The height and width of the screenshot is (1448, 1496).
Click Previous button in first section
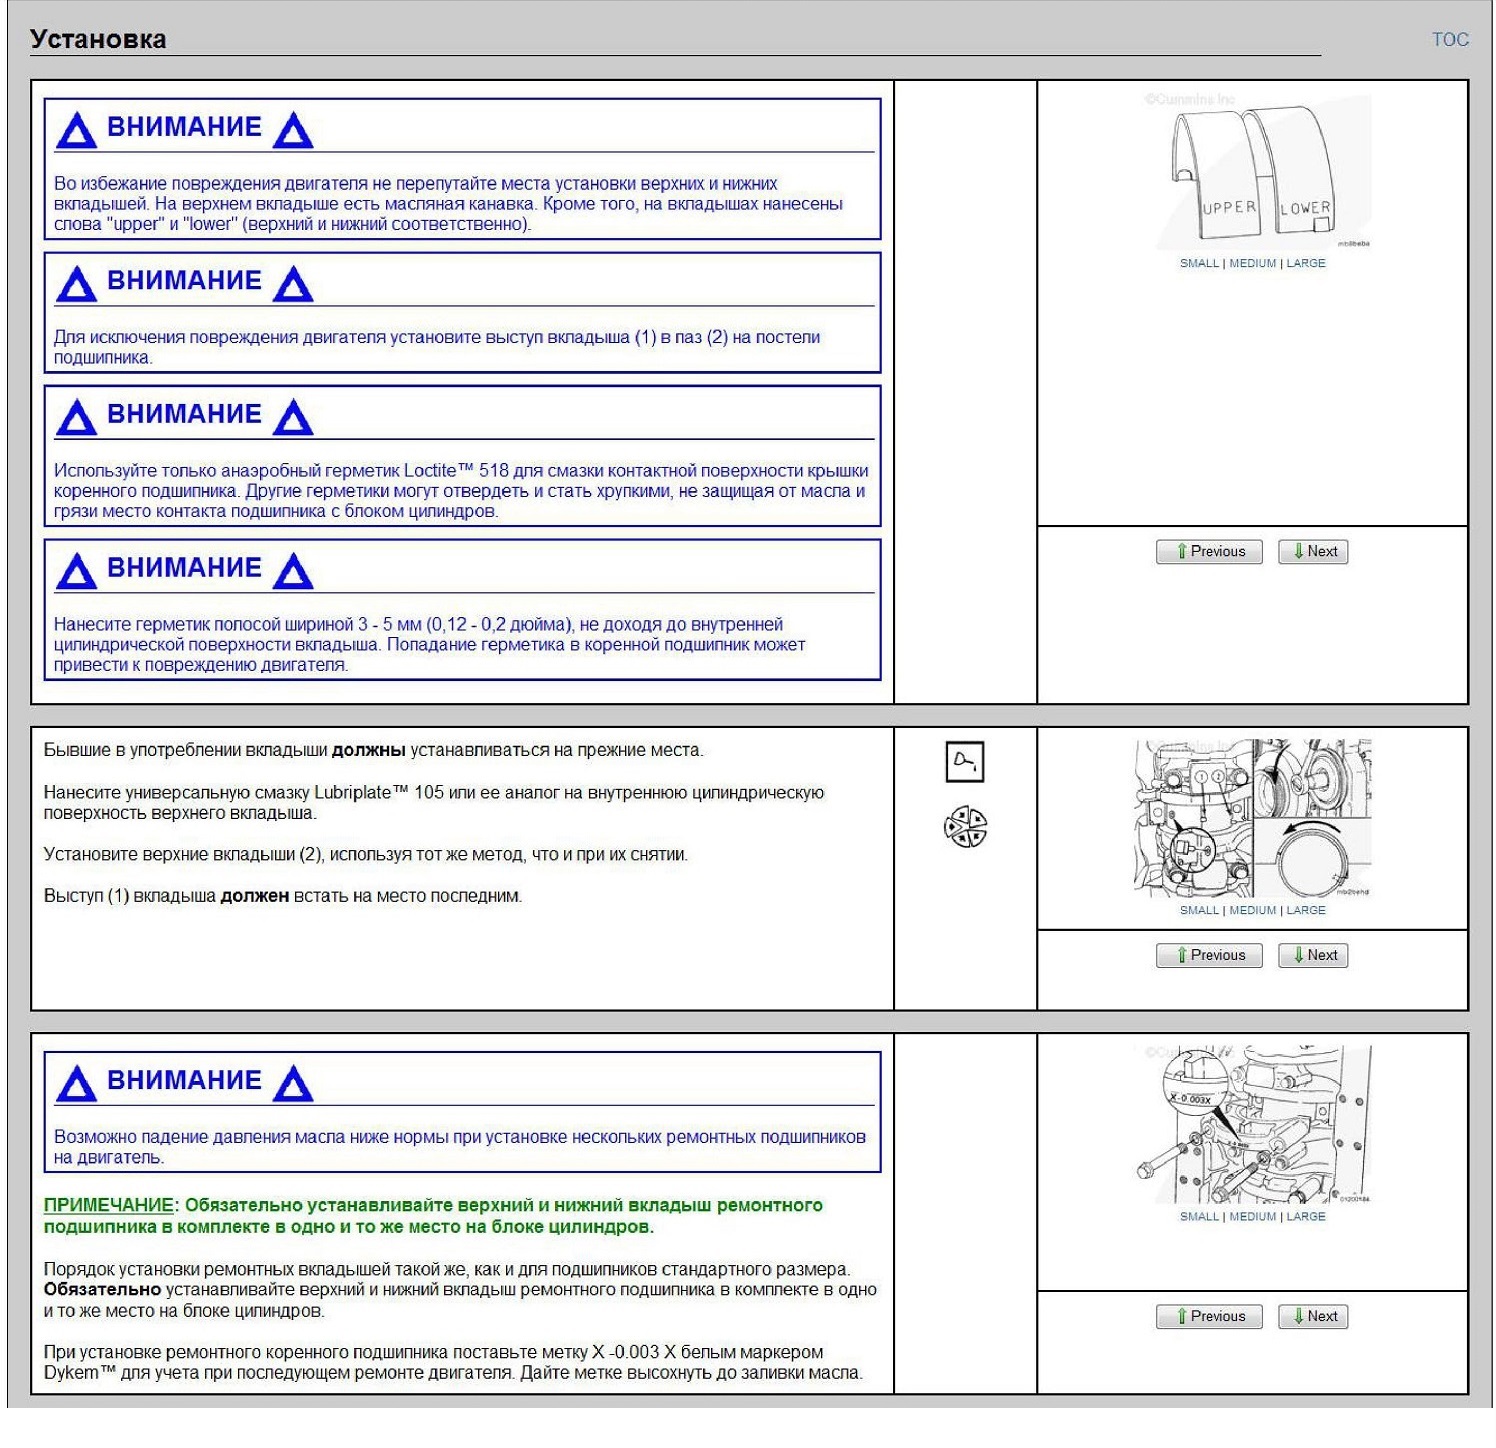[x=1209, y=551]
